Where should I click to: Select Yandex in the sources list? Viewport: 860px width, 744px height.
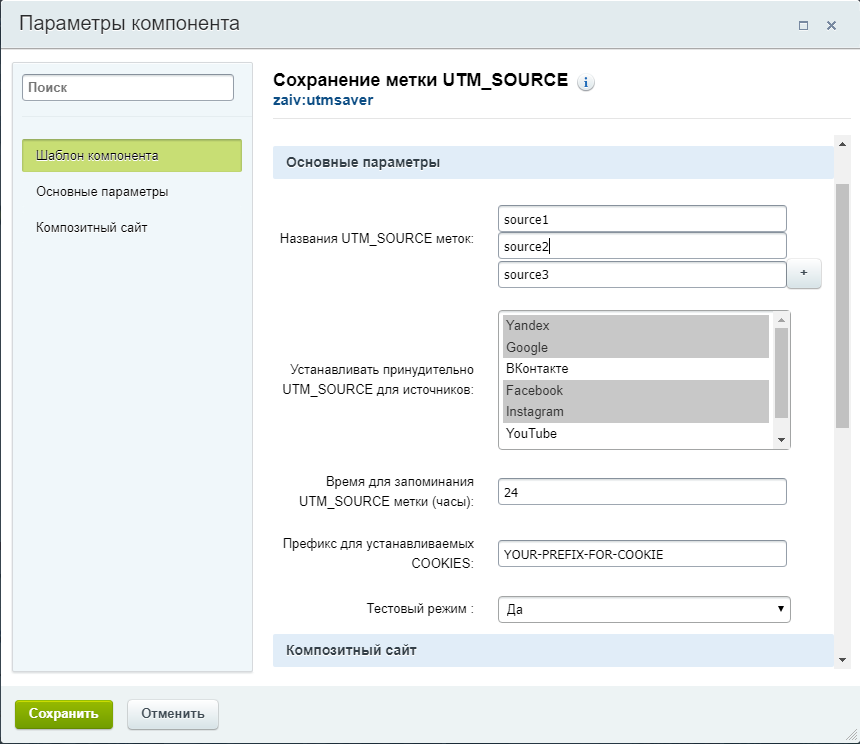click(x=635, y=326)
